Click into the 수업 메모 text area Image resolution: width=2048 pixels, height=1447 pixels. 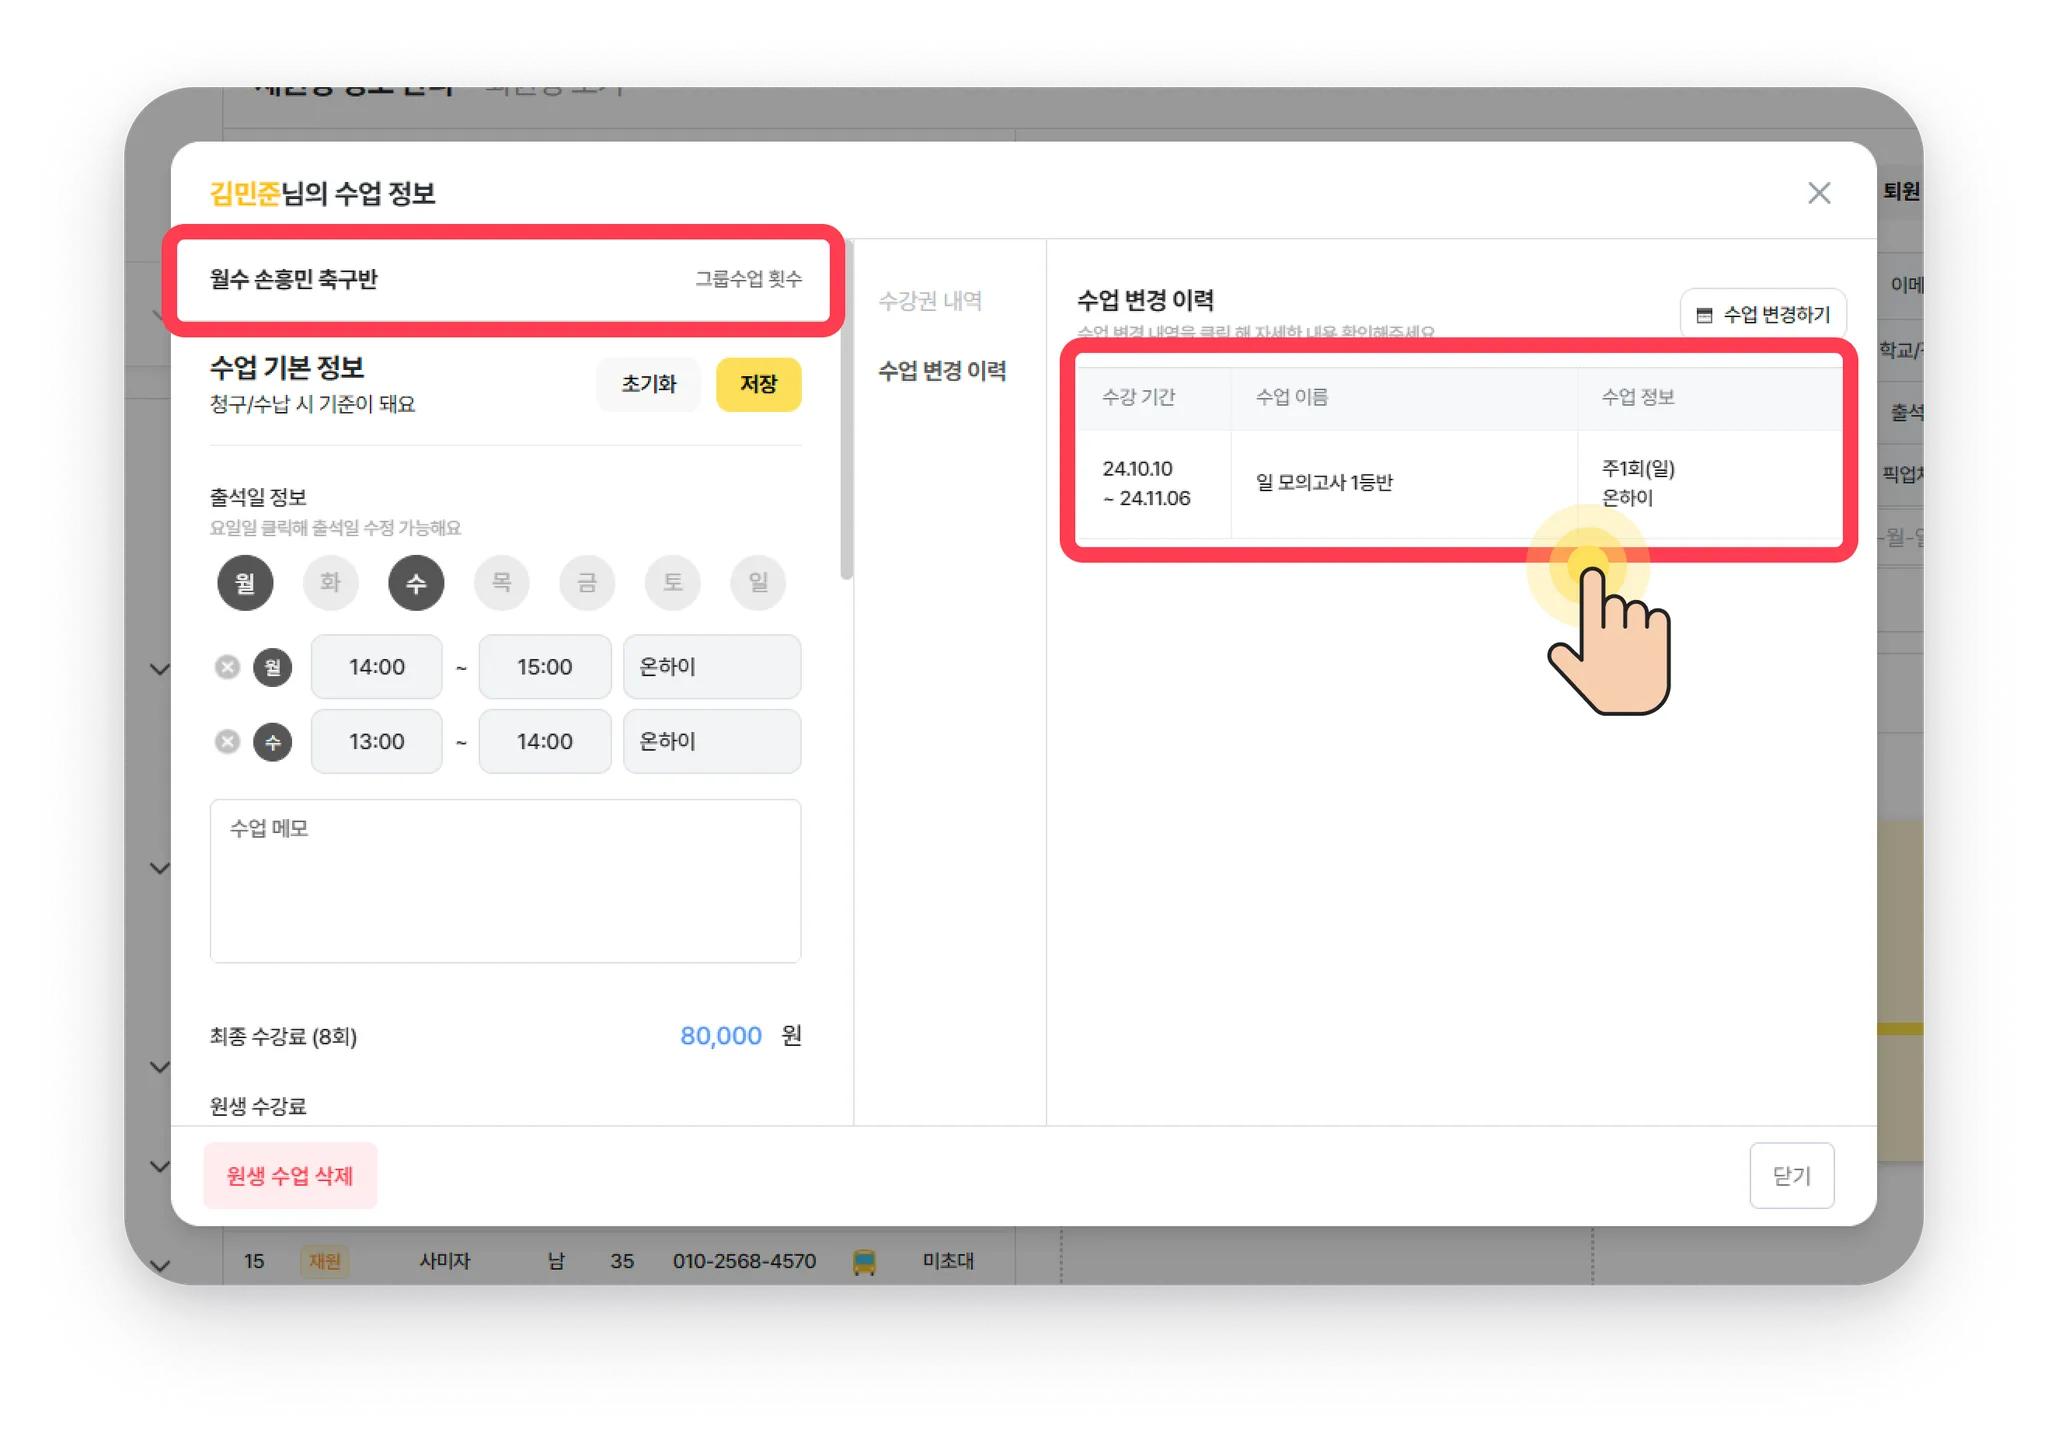click(505, 881)
